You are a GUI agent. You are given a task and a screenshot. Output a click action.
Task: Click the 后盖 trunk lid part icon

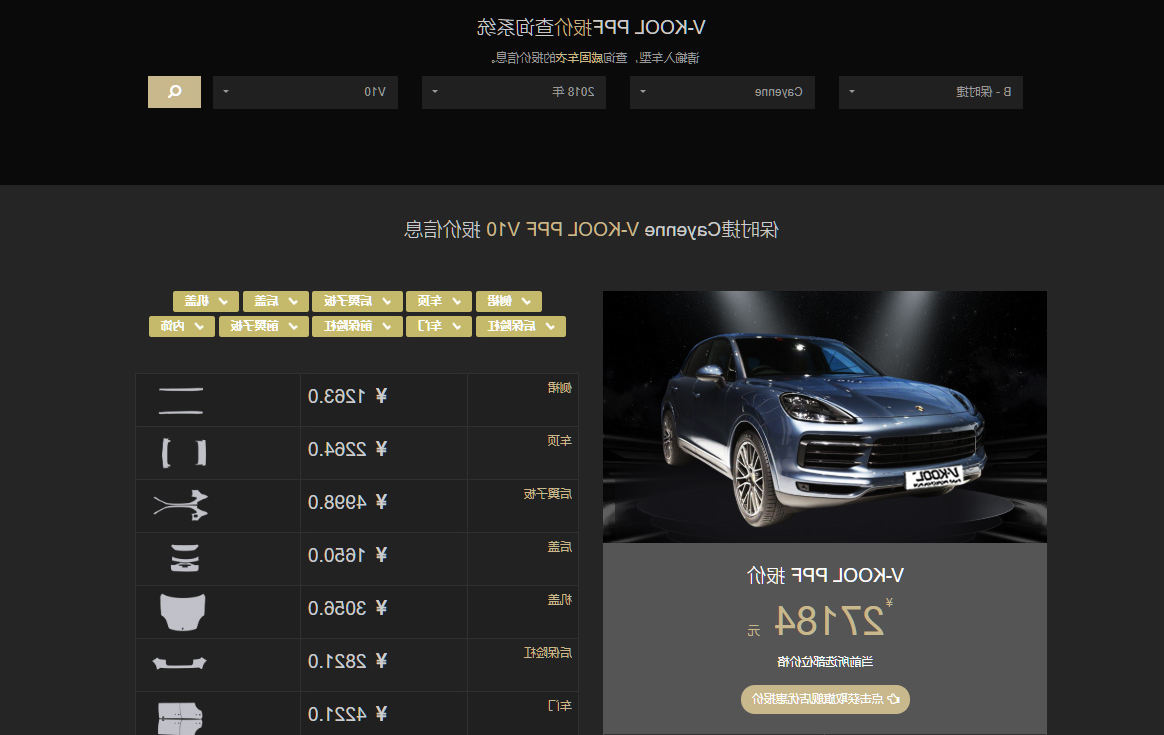(x=185, y=558)
